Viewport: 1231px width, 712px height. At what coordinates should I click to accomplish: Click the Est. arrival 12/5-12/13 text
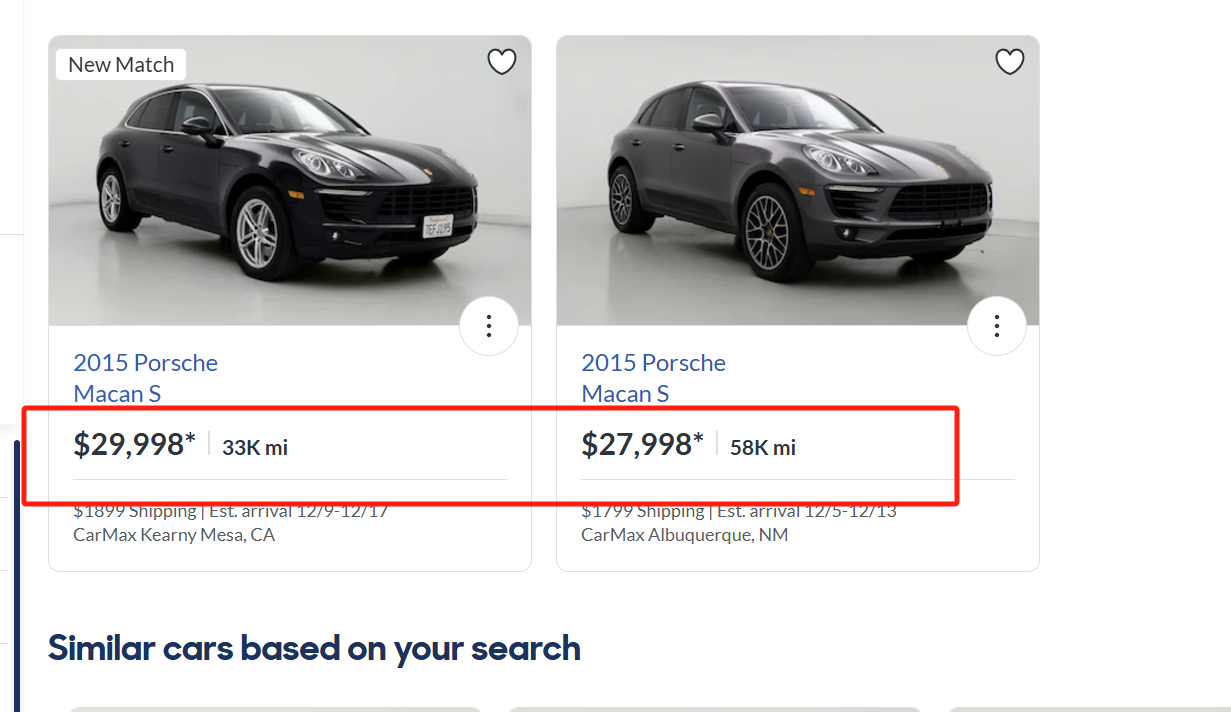tap(806, 512)
